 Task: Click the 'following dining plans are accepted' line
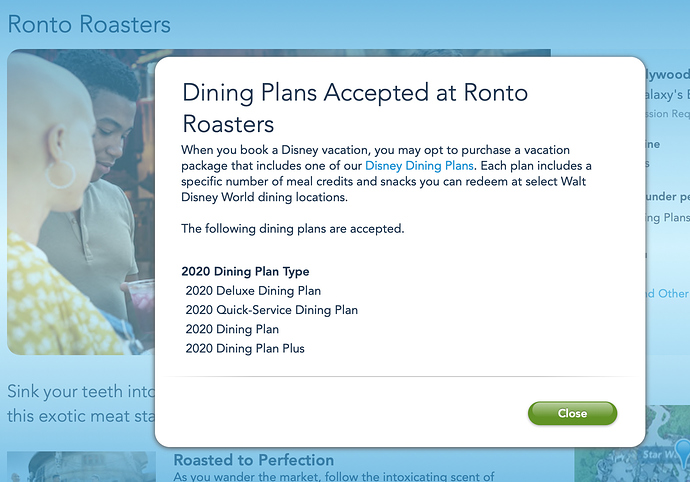293,229
